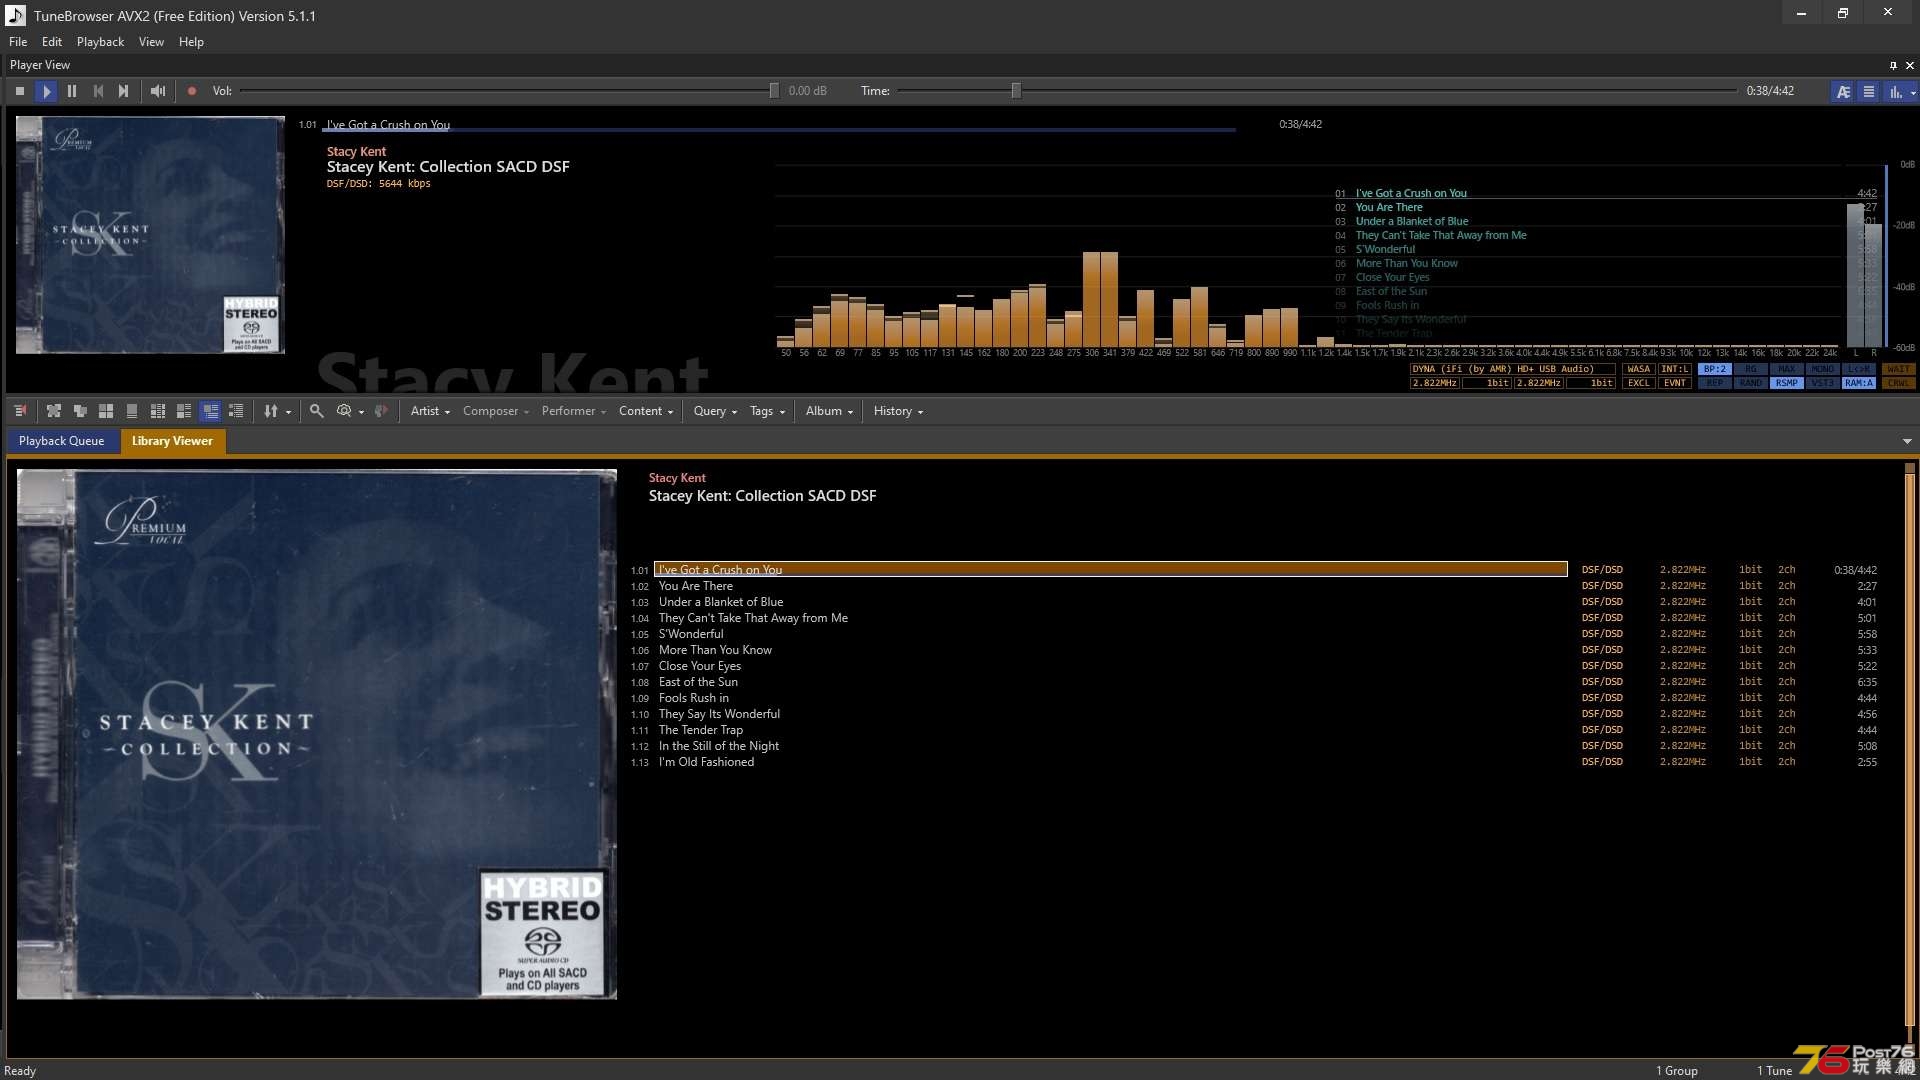Click the first toolbar icon with red marker
The width and height of the screenshot is (1920, 1080).
tap(20, 411)
